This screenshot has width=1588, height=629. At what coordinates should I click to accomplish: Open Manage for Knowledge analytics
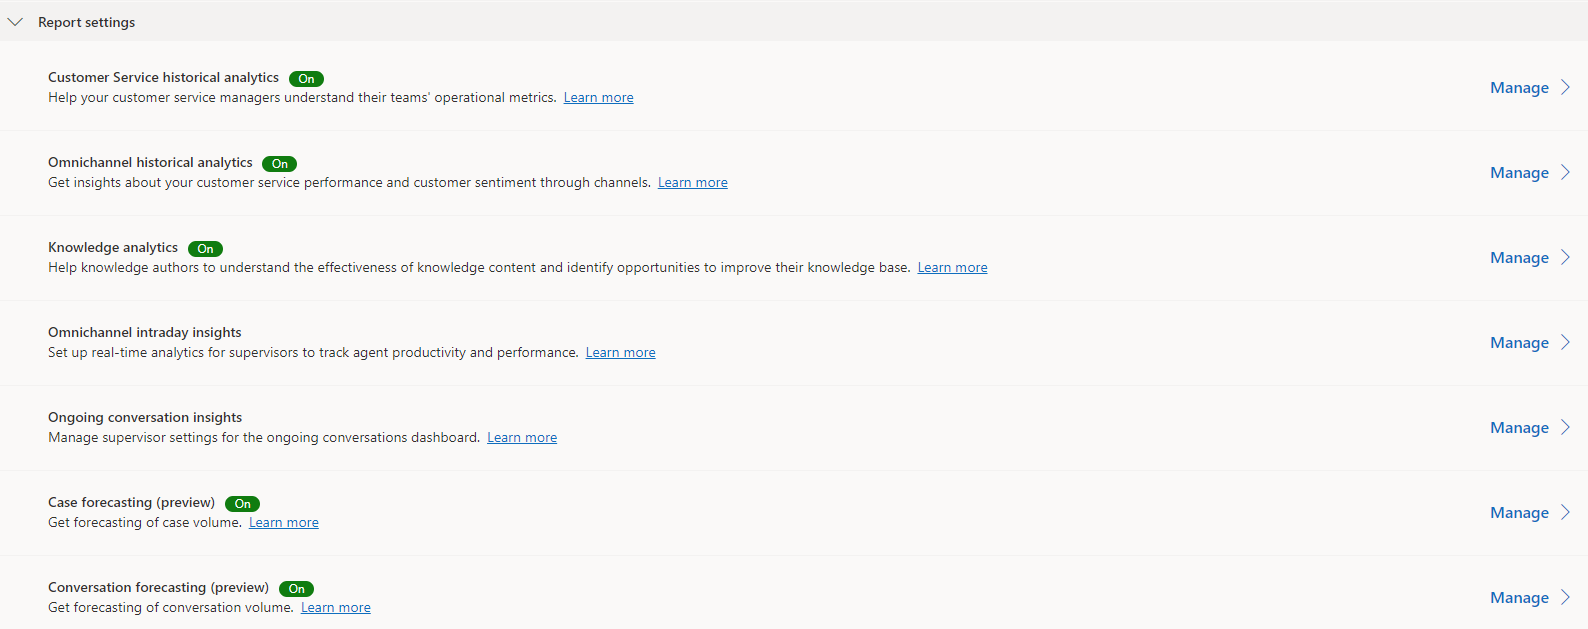(1519, 258)
